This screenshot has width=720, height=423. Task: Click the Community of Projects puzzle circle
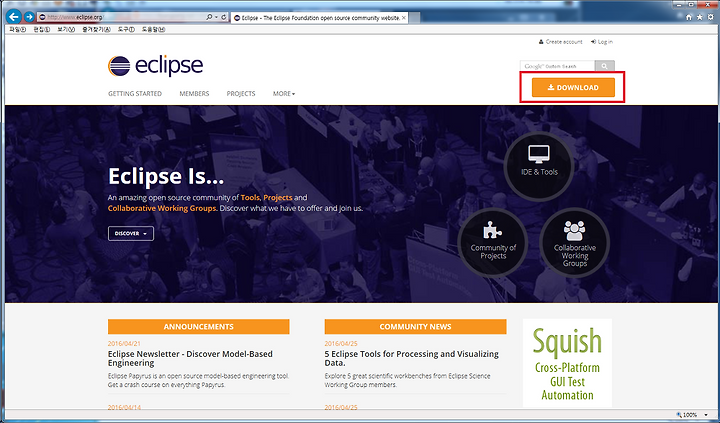coord(493,242)
